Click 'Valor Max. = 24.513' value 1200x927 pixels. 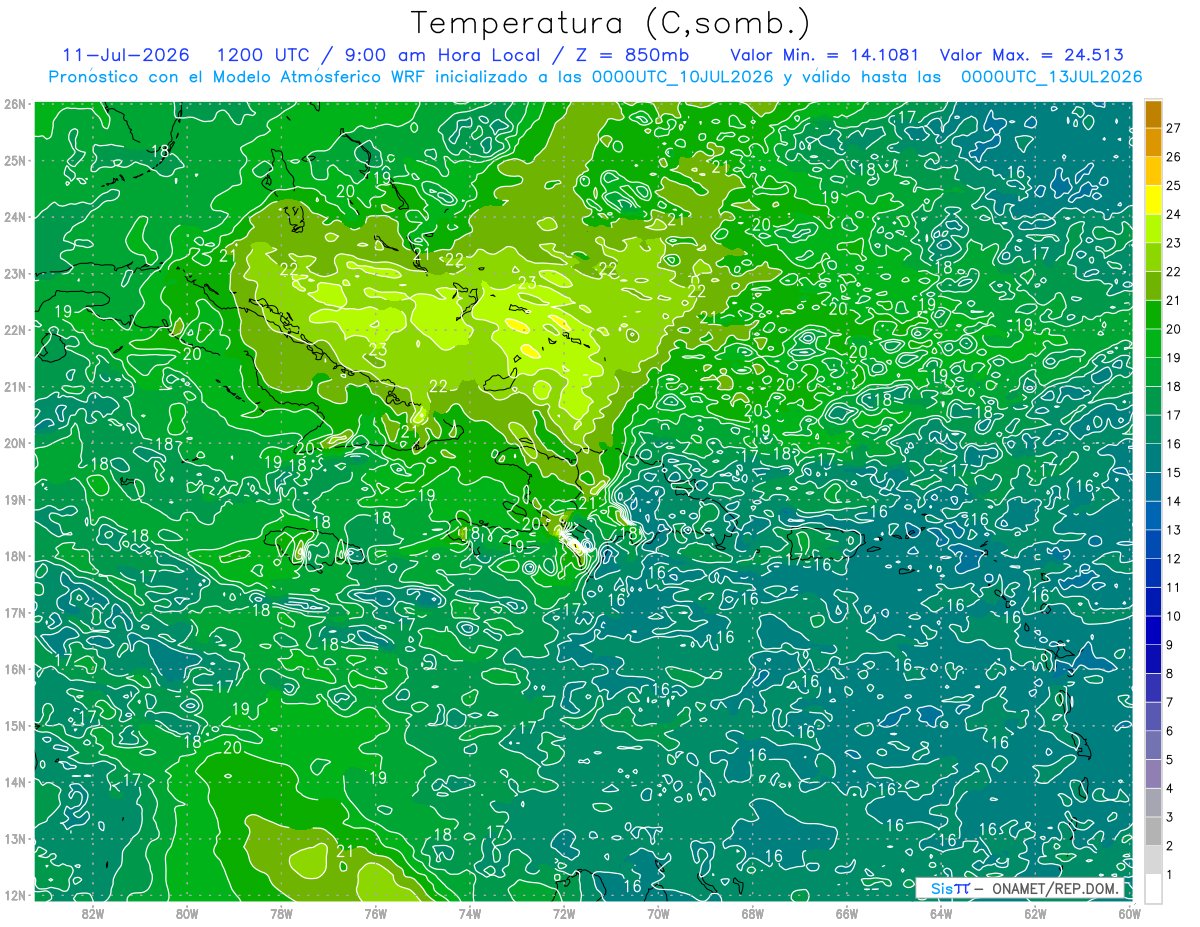coord(1031,55)
